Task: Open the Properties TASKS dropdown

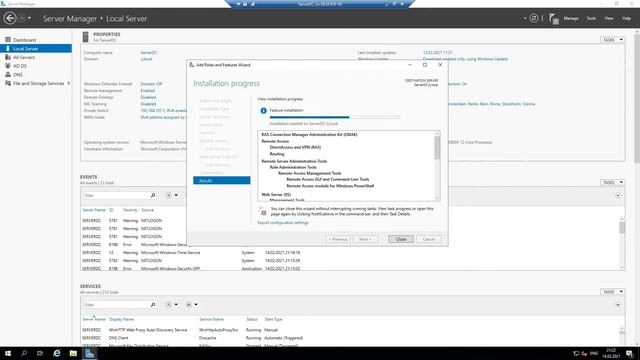Action: (612, 40)
